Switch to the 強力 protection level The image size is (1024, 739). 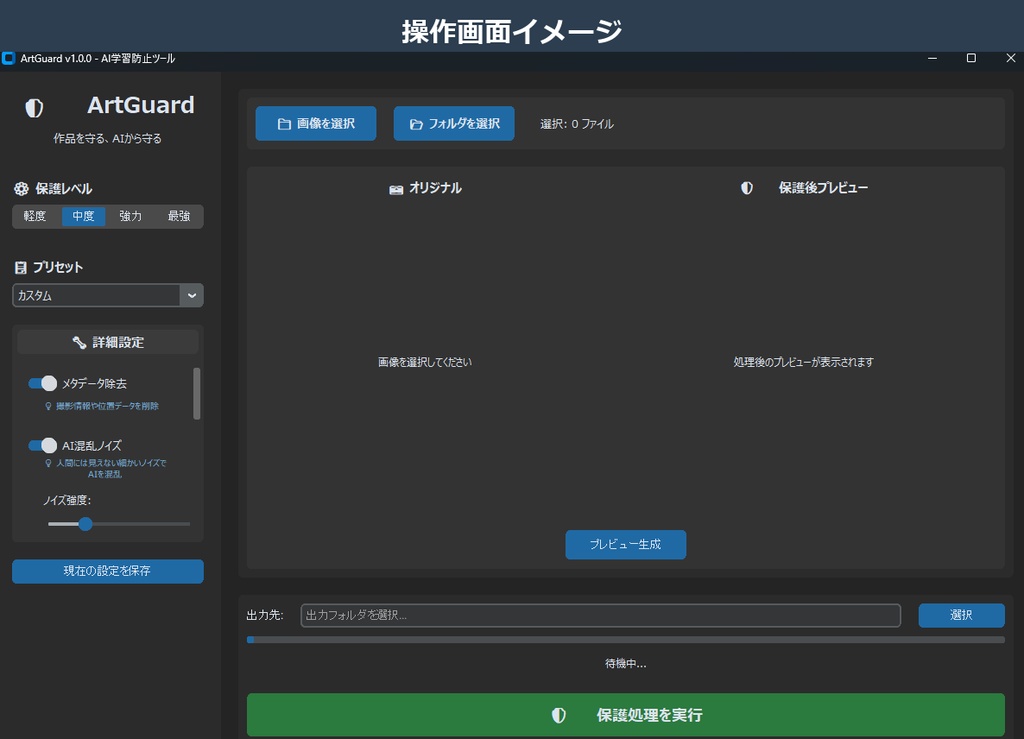coord(131,216)
